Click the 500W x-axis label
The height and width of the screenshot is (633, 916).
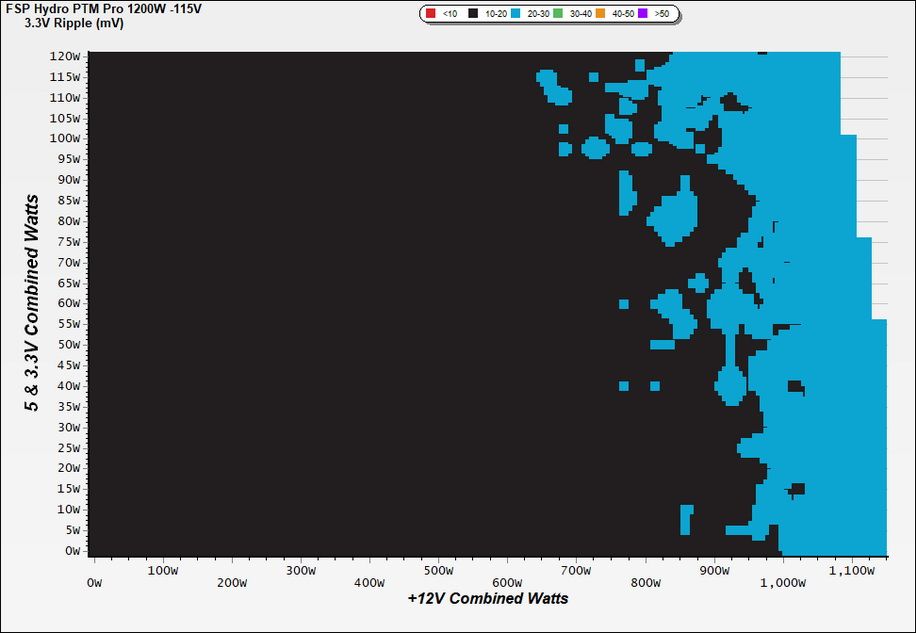pos(439,571)
